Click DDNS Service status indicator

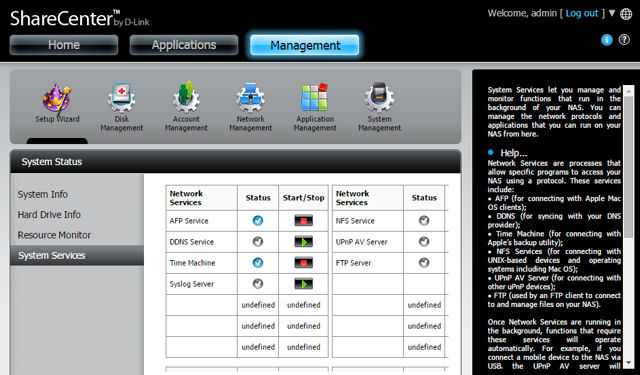(x=258, y=242)
